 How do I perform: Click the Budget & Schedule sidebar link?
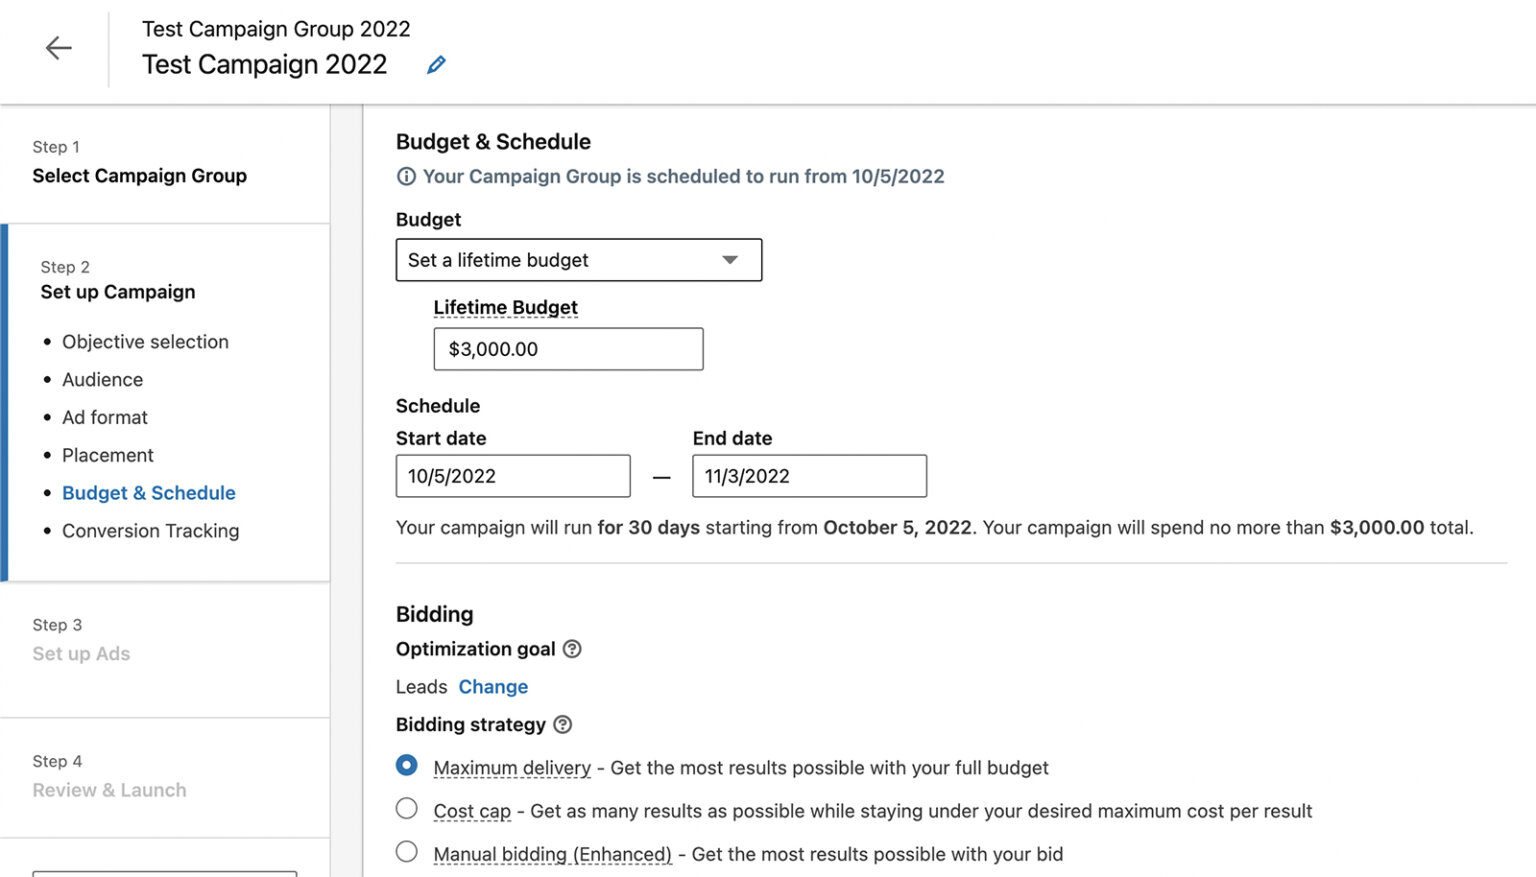pos(149,493)
